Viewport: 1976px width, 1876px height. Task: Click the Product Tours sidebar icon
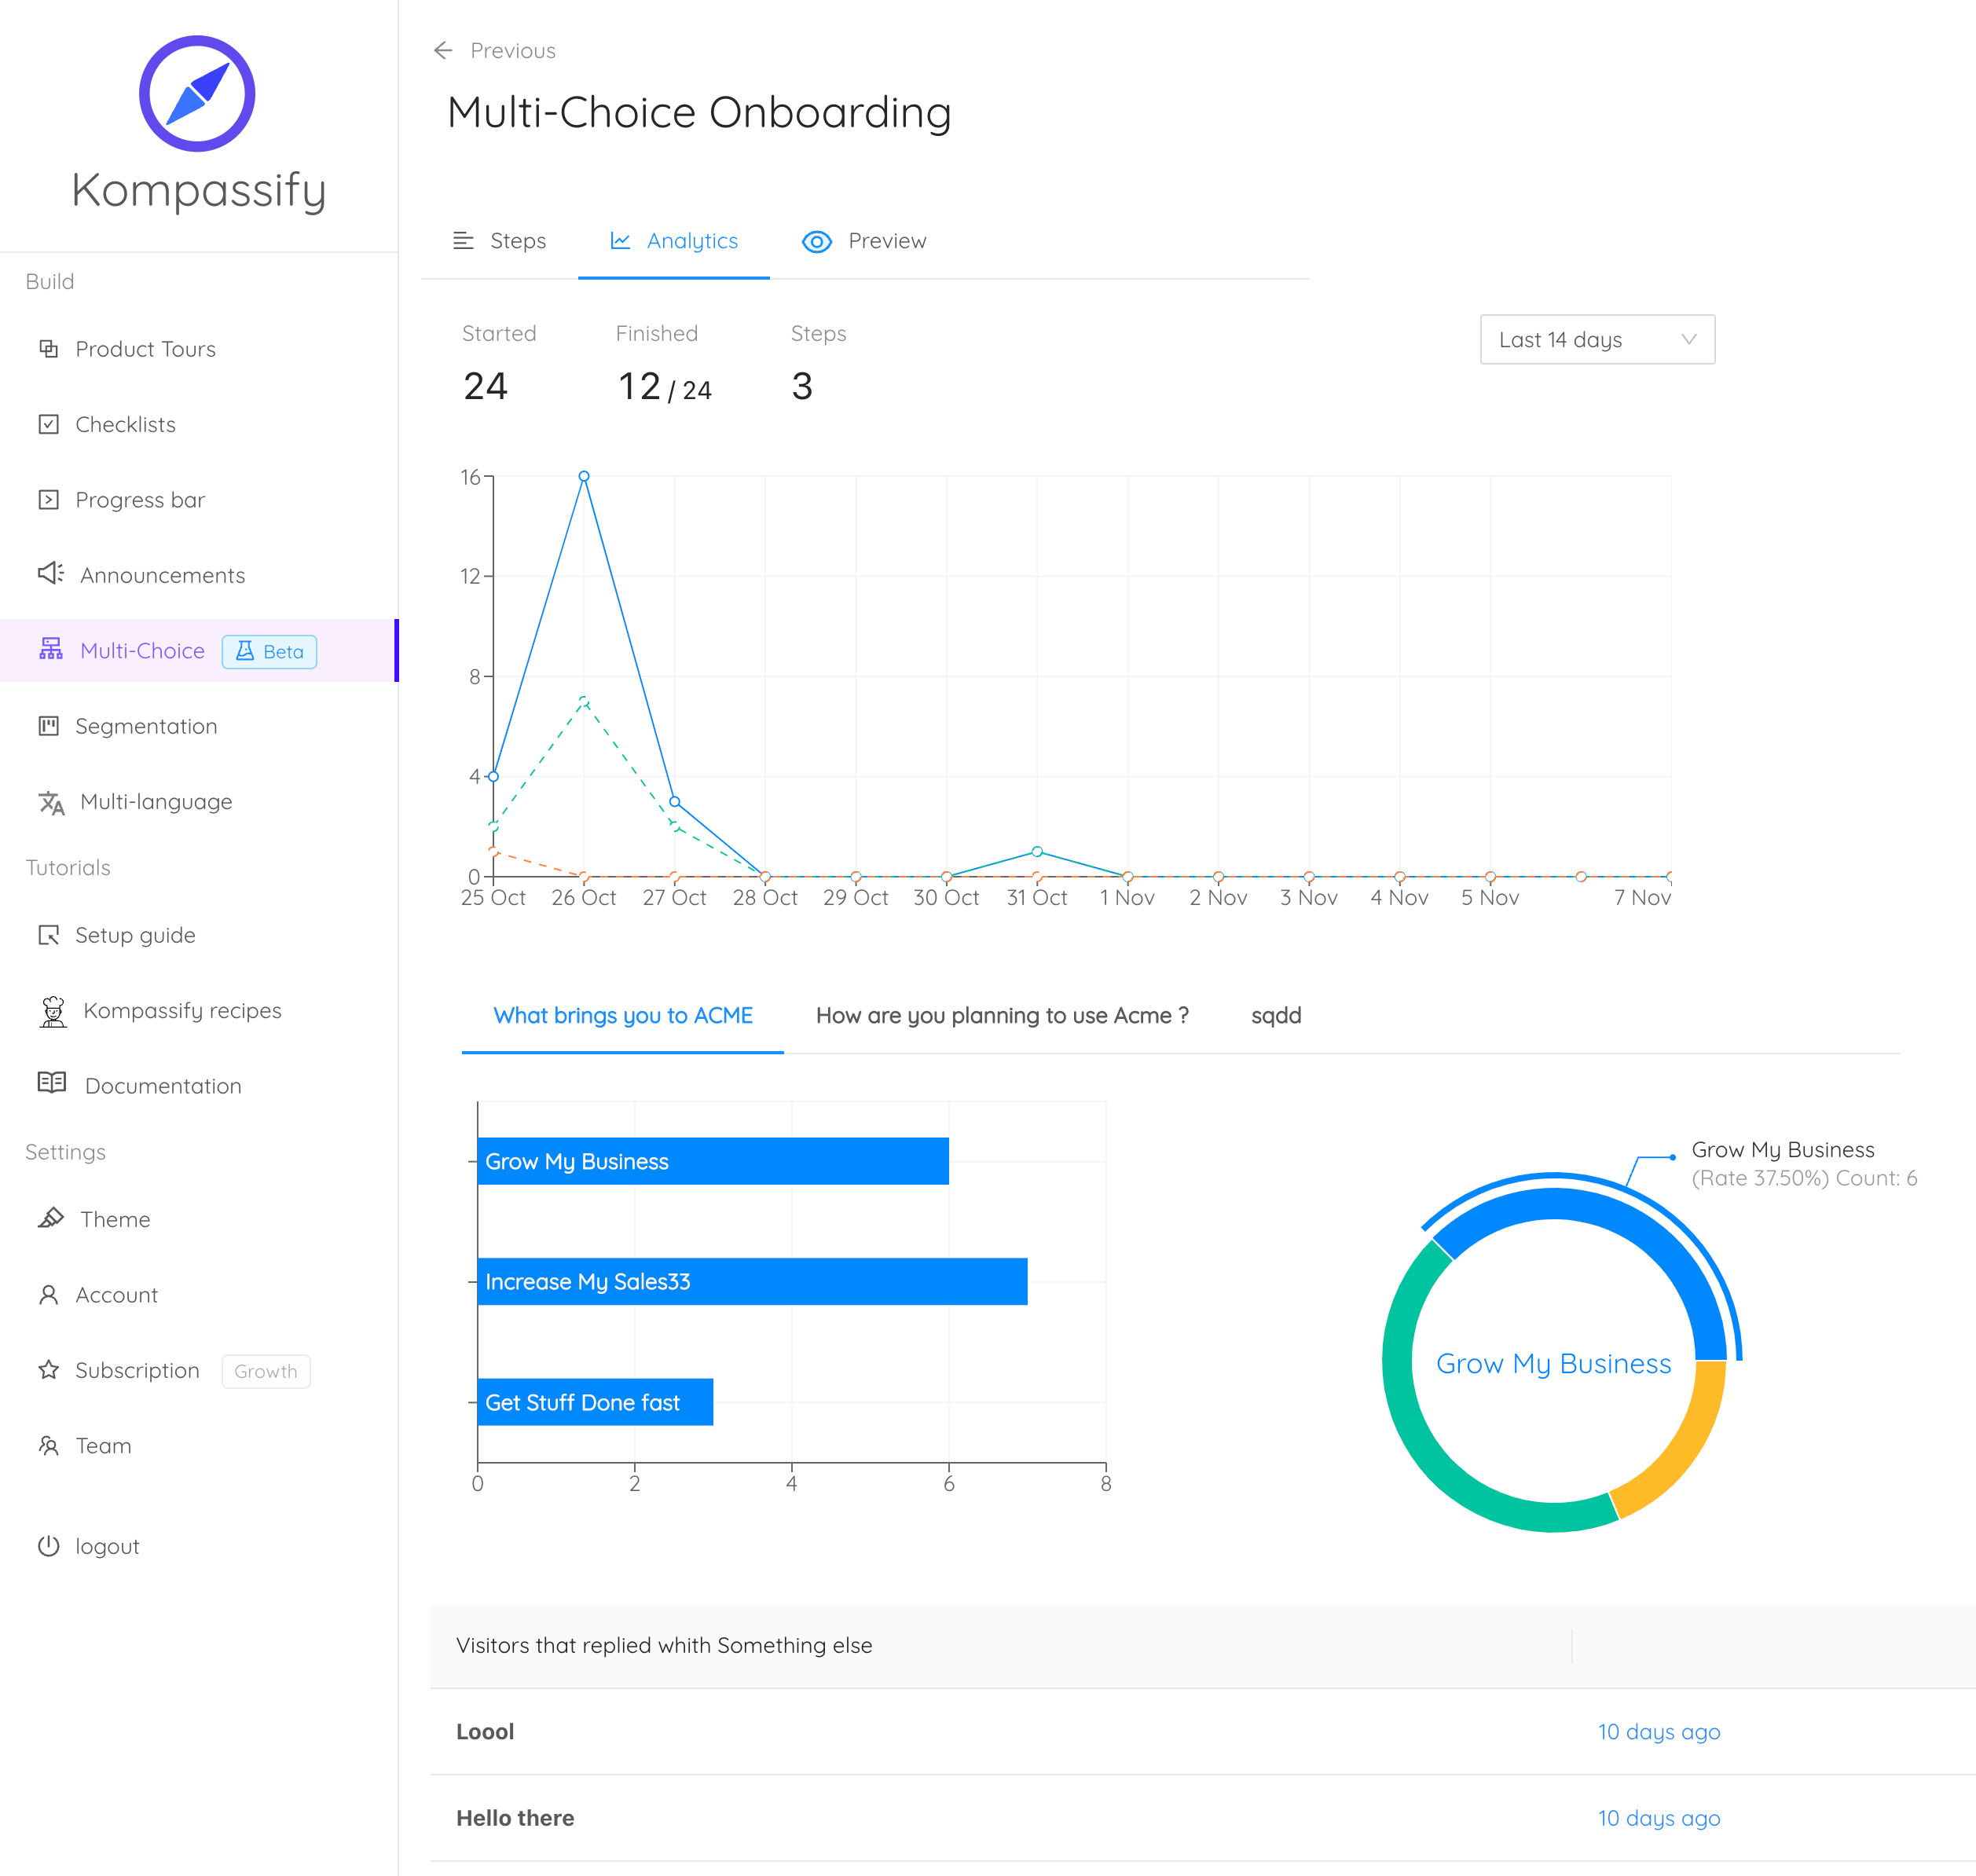click(48, 348)
